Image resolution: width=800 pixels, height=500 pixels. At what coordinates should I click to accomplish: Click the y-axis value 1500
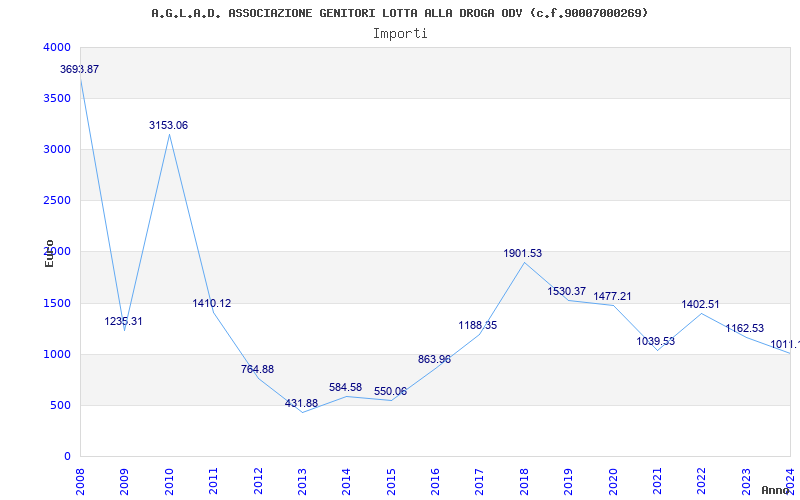(57, 303)
